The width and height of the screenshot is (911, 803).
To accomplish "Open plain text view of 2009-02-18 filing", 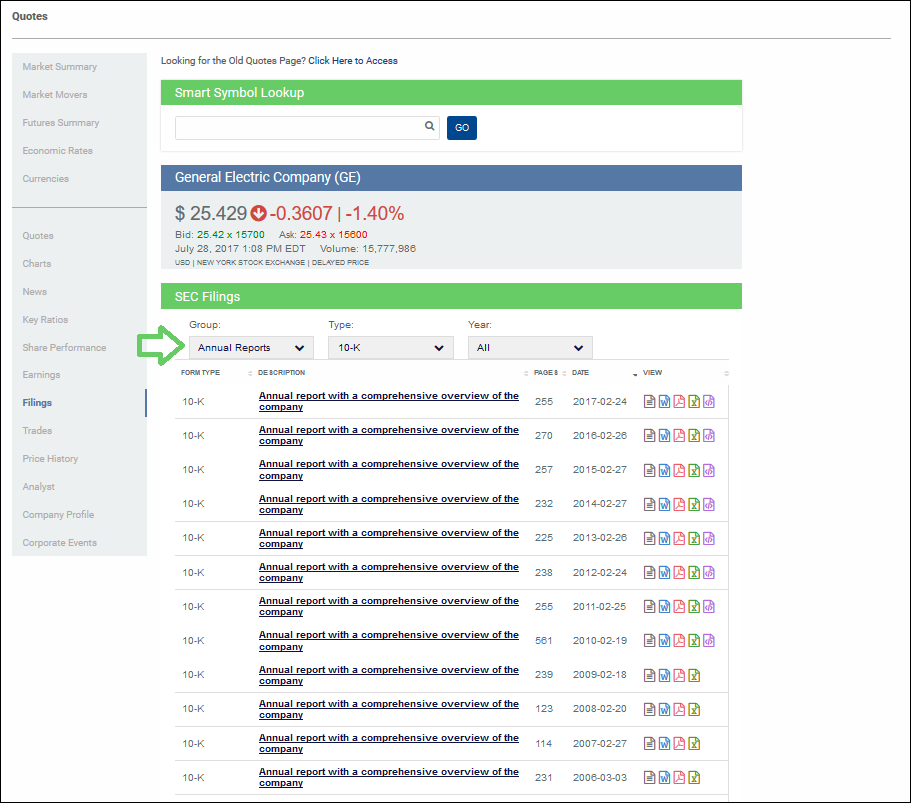I will pyautogui.click(x=650, y=675).
